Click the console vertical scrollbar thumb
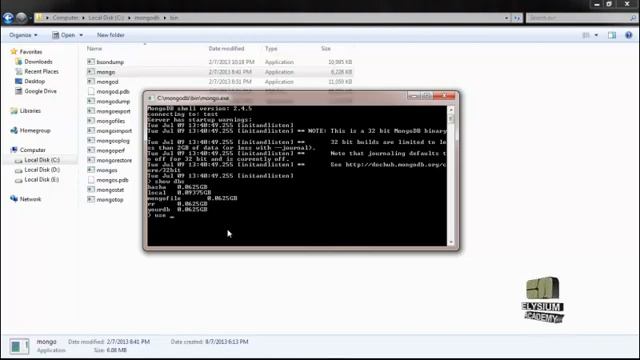Image resolution: width=640 pixels, height=360 pixels. (451, 118)
